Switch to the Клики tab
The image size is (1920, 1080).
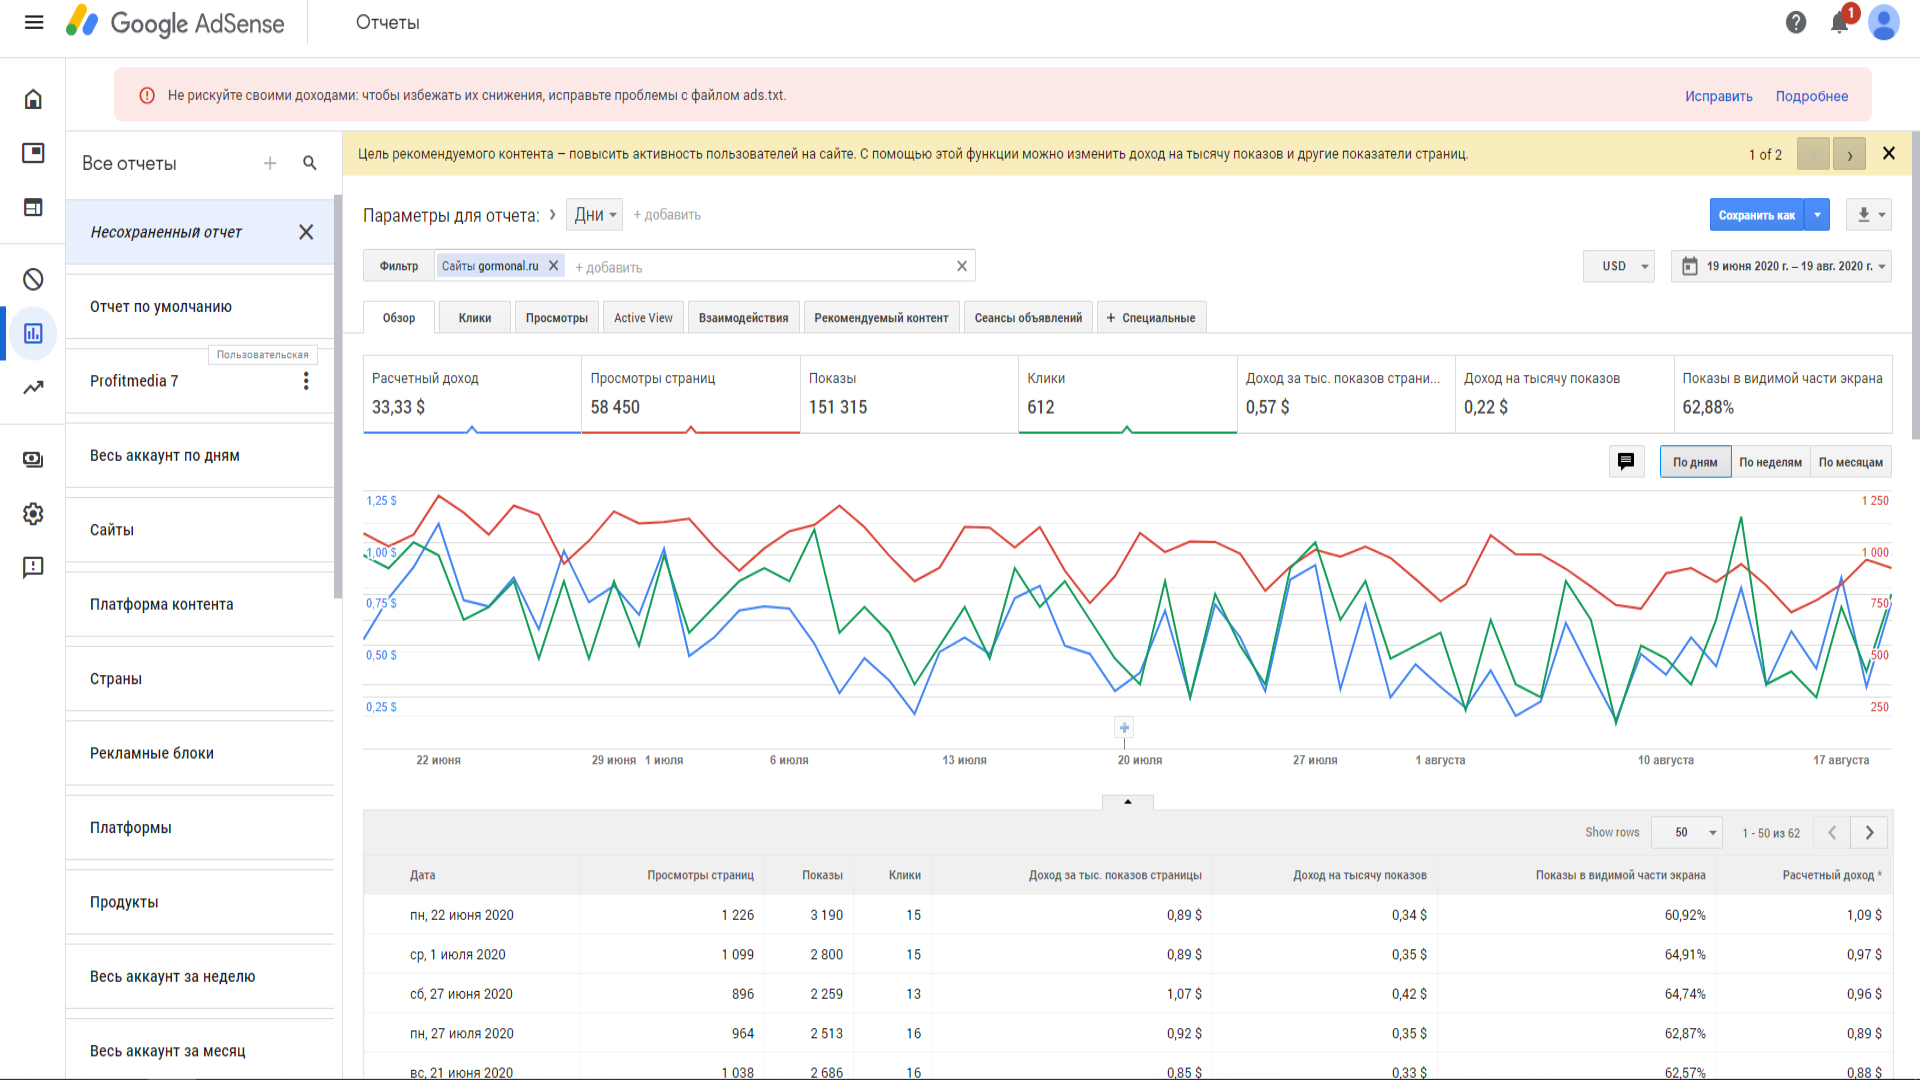[475, 318]
